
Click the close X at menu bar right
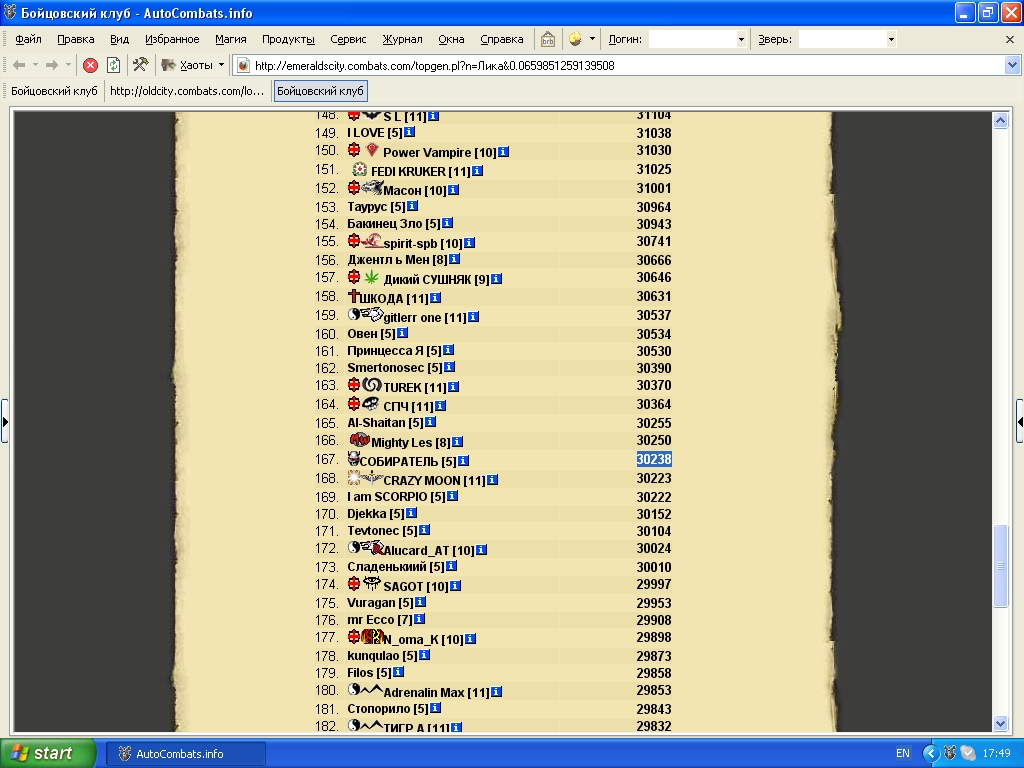[1010, 39]
